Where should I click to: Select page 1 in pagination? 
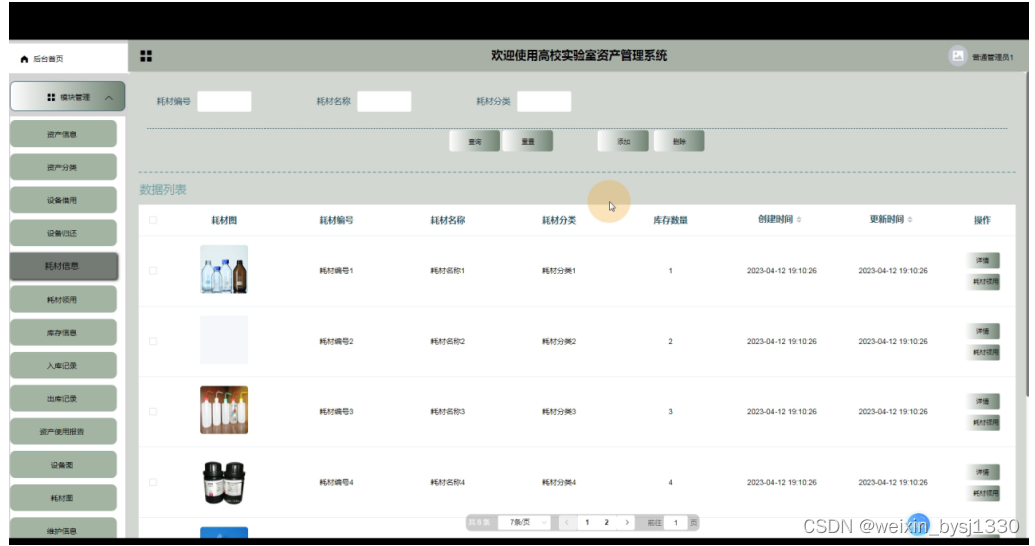pyautogui.click(x=587, y=522)
